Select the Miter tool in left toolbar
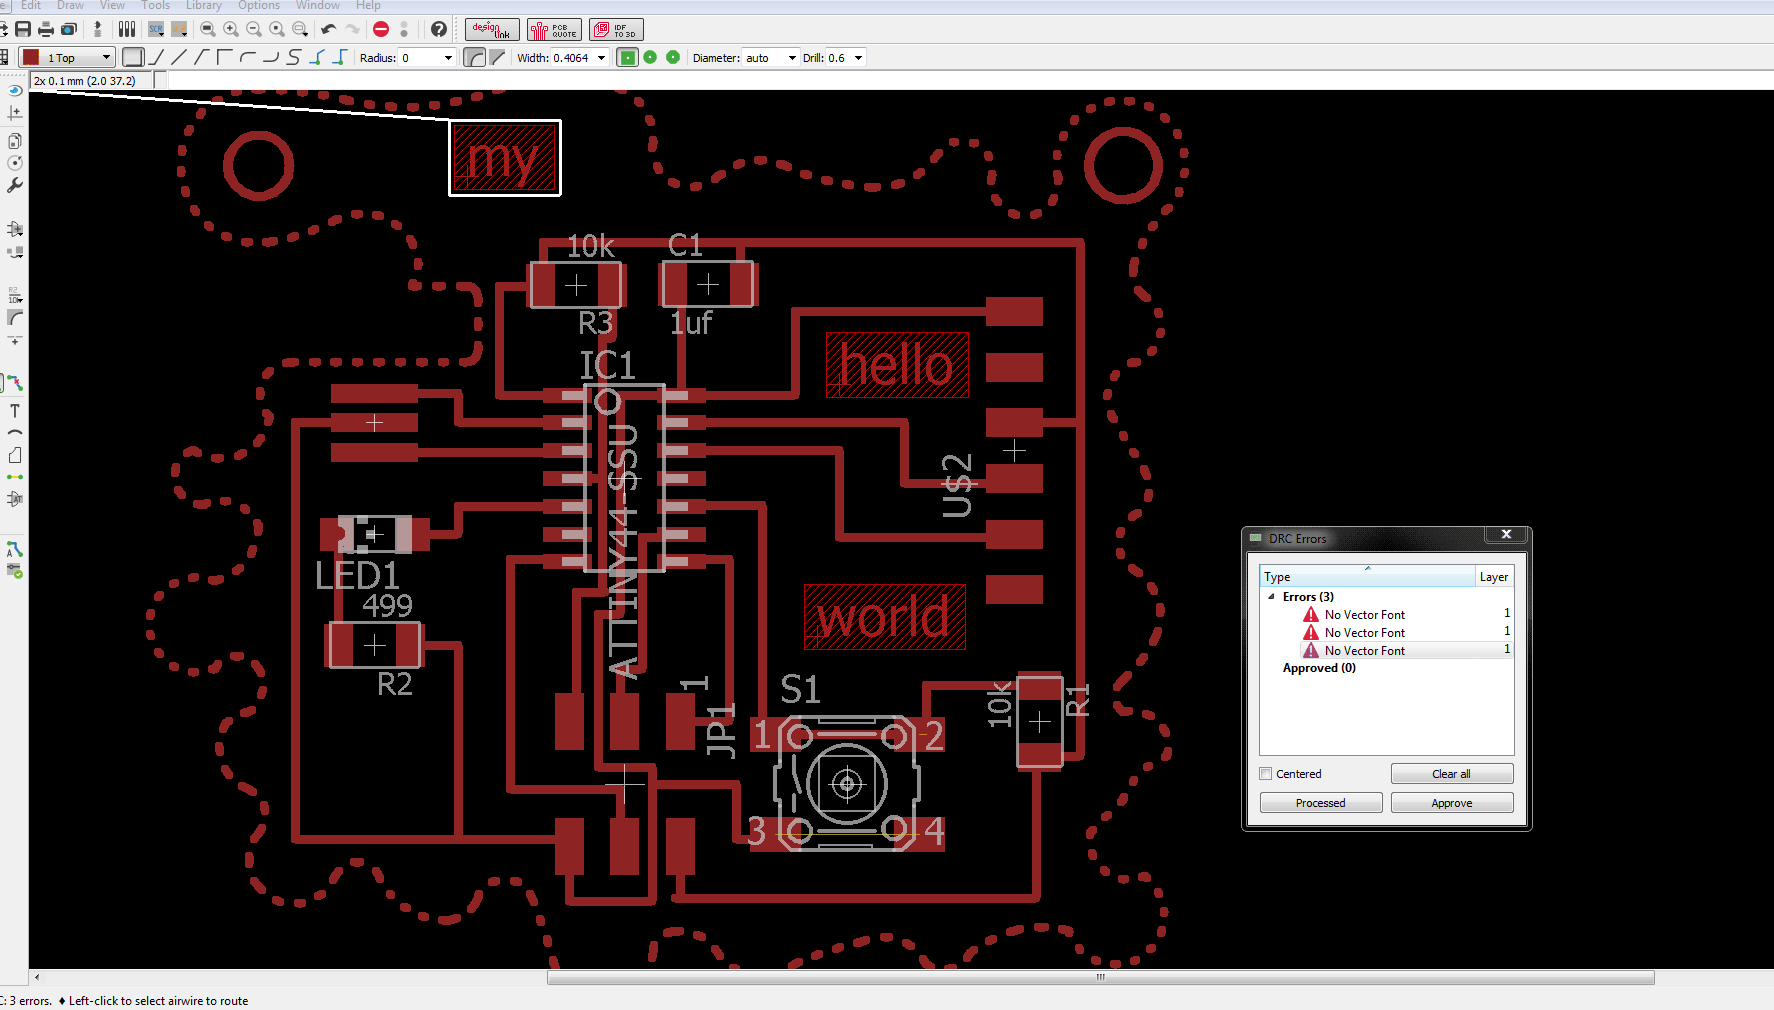Screen dimensions: 1774x1010 [x=15, y=318]
